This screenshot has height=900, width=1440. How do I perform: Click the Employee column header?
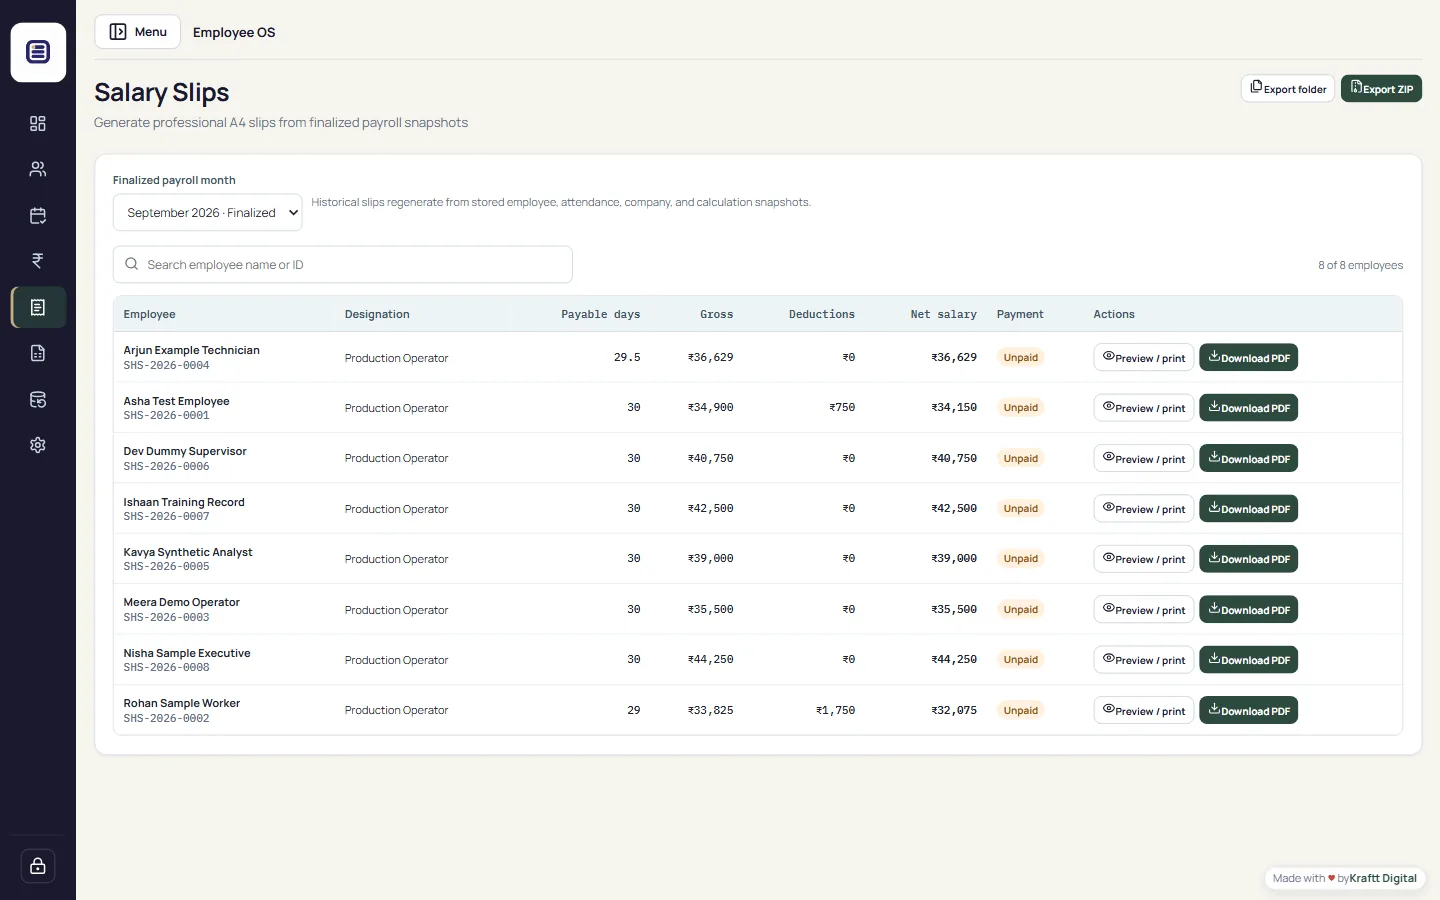pos(149,314)
